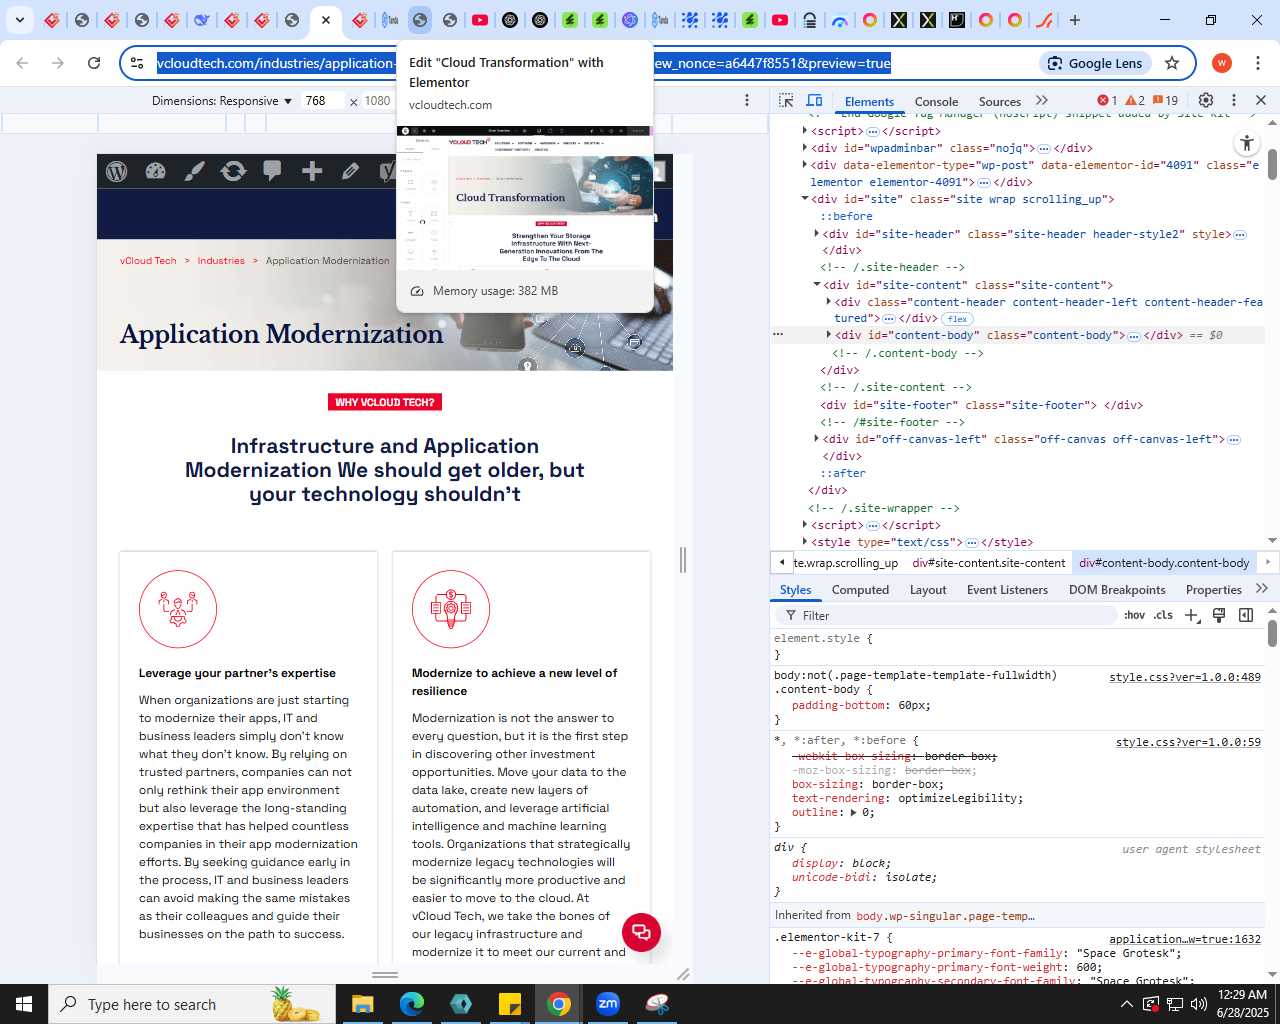Image resolution: width=1280 pixels, height=1024 pixels.
Task: Open the Event Listeners tab
Action: click(x=1007, y=590)
